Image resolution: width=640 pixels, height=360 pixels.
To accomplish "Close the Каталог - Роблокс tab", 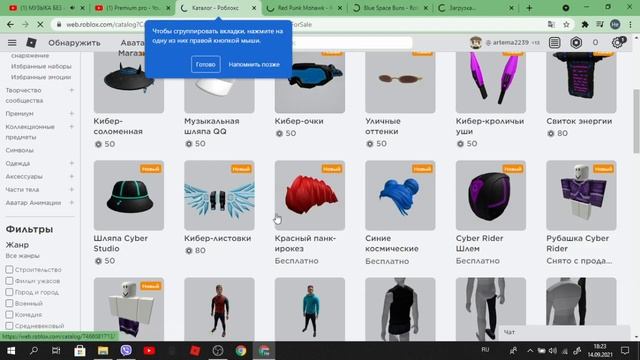I will pos(253,8).
